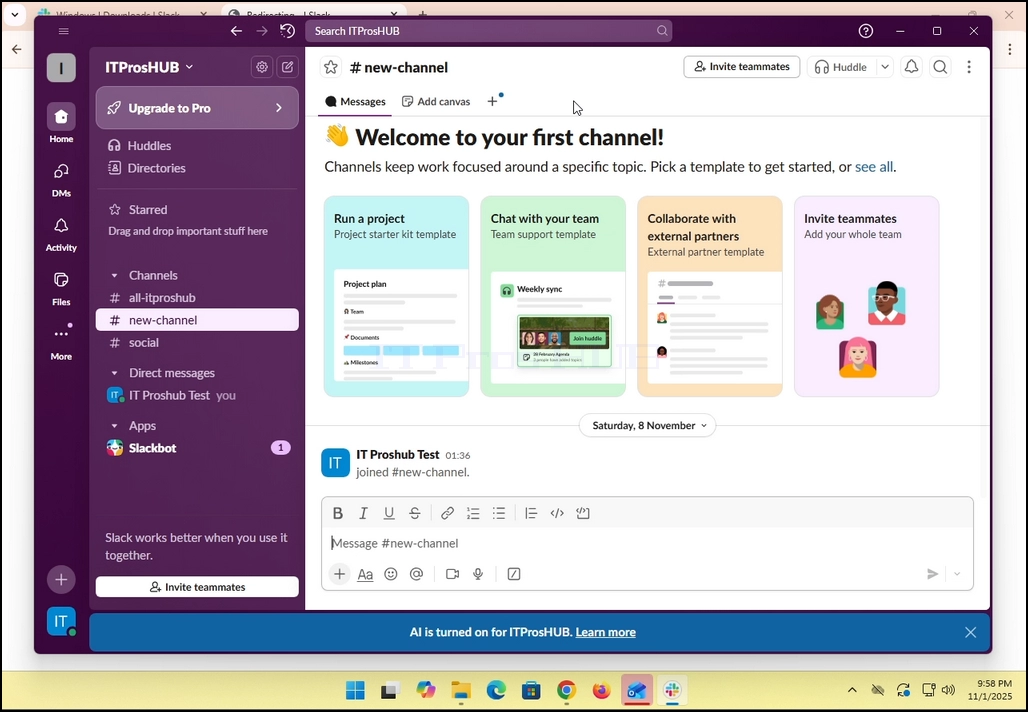Switch to the Messages tab
The width and height of the screenshot is (1028, 712).
coord(355,102)
